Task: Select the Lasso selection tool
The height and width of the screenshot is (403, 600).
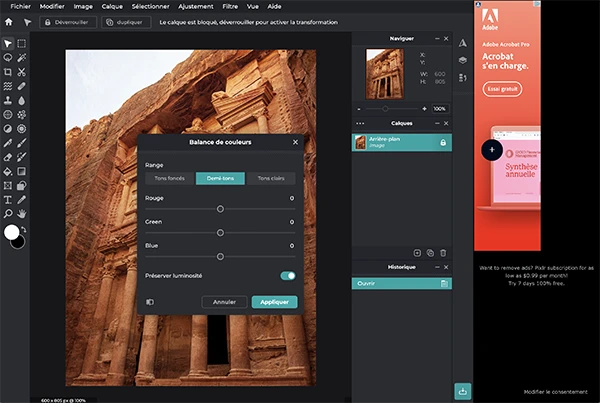Action: point(8,58)
